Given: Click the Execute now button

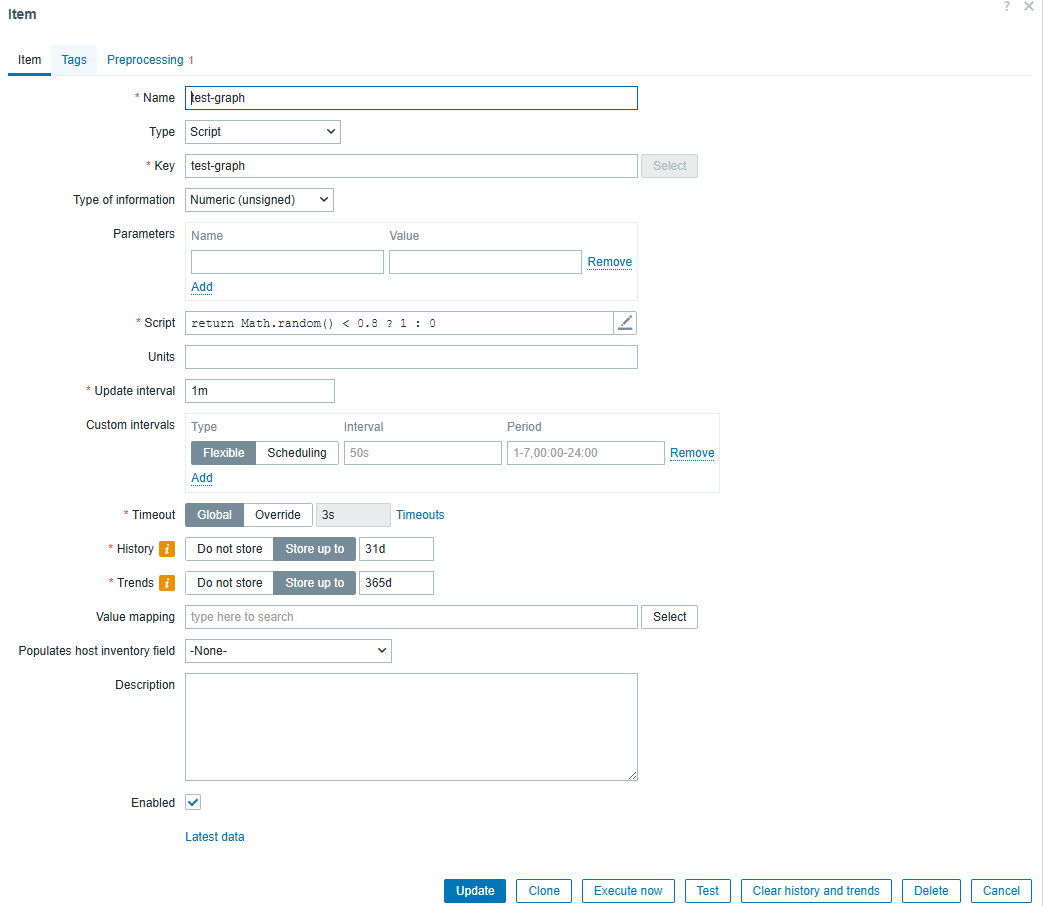Looking at the screenshot, I should (628, 891).
